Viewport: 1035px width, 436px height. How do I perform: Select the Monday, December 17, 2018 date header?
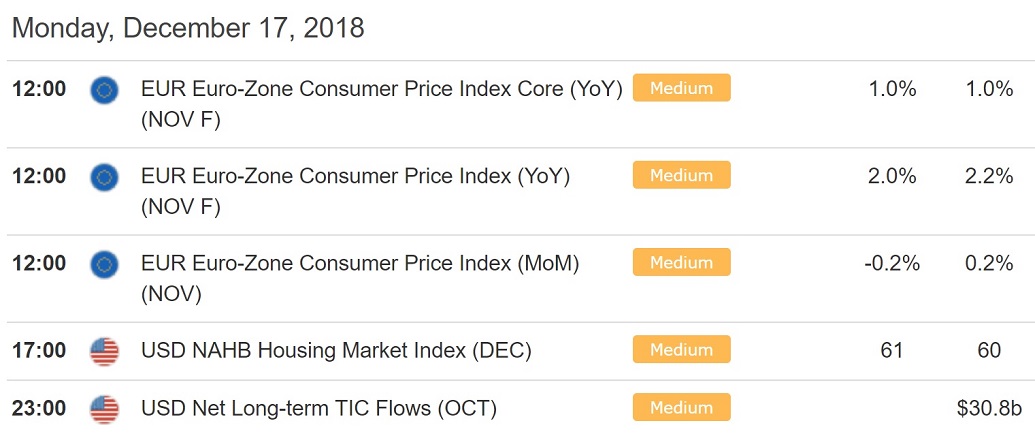pos(188,28)
